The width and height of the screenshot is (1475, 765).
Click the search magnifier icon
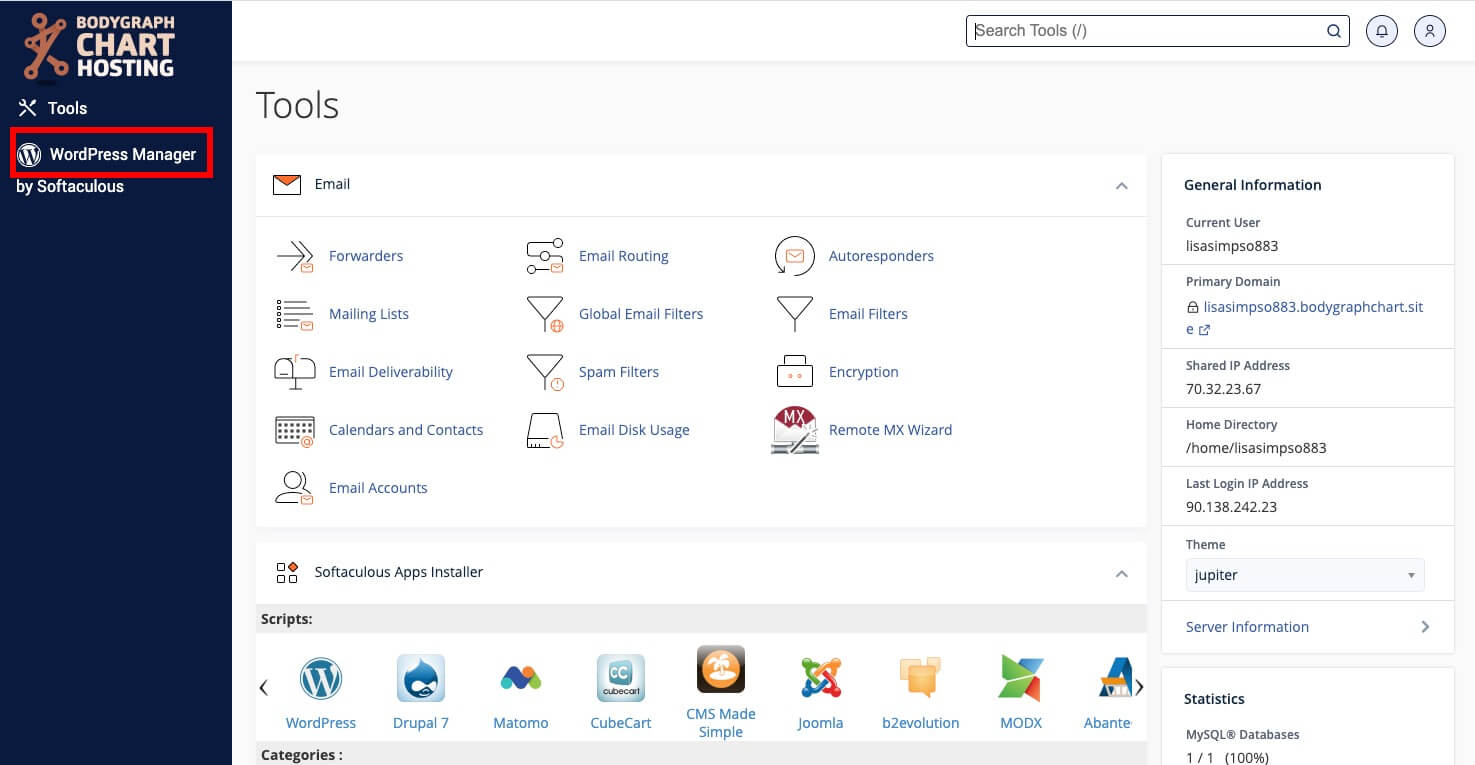1334,31
